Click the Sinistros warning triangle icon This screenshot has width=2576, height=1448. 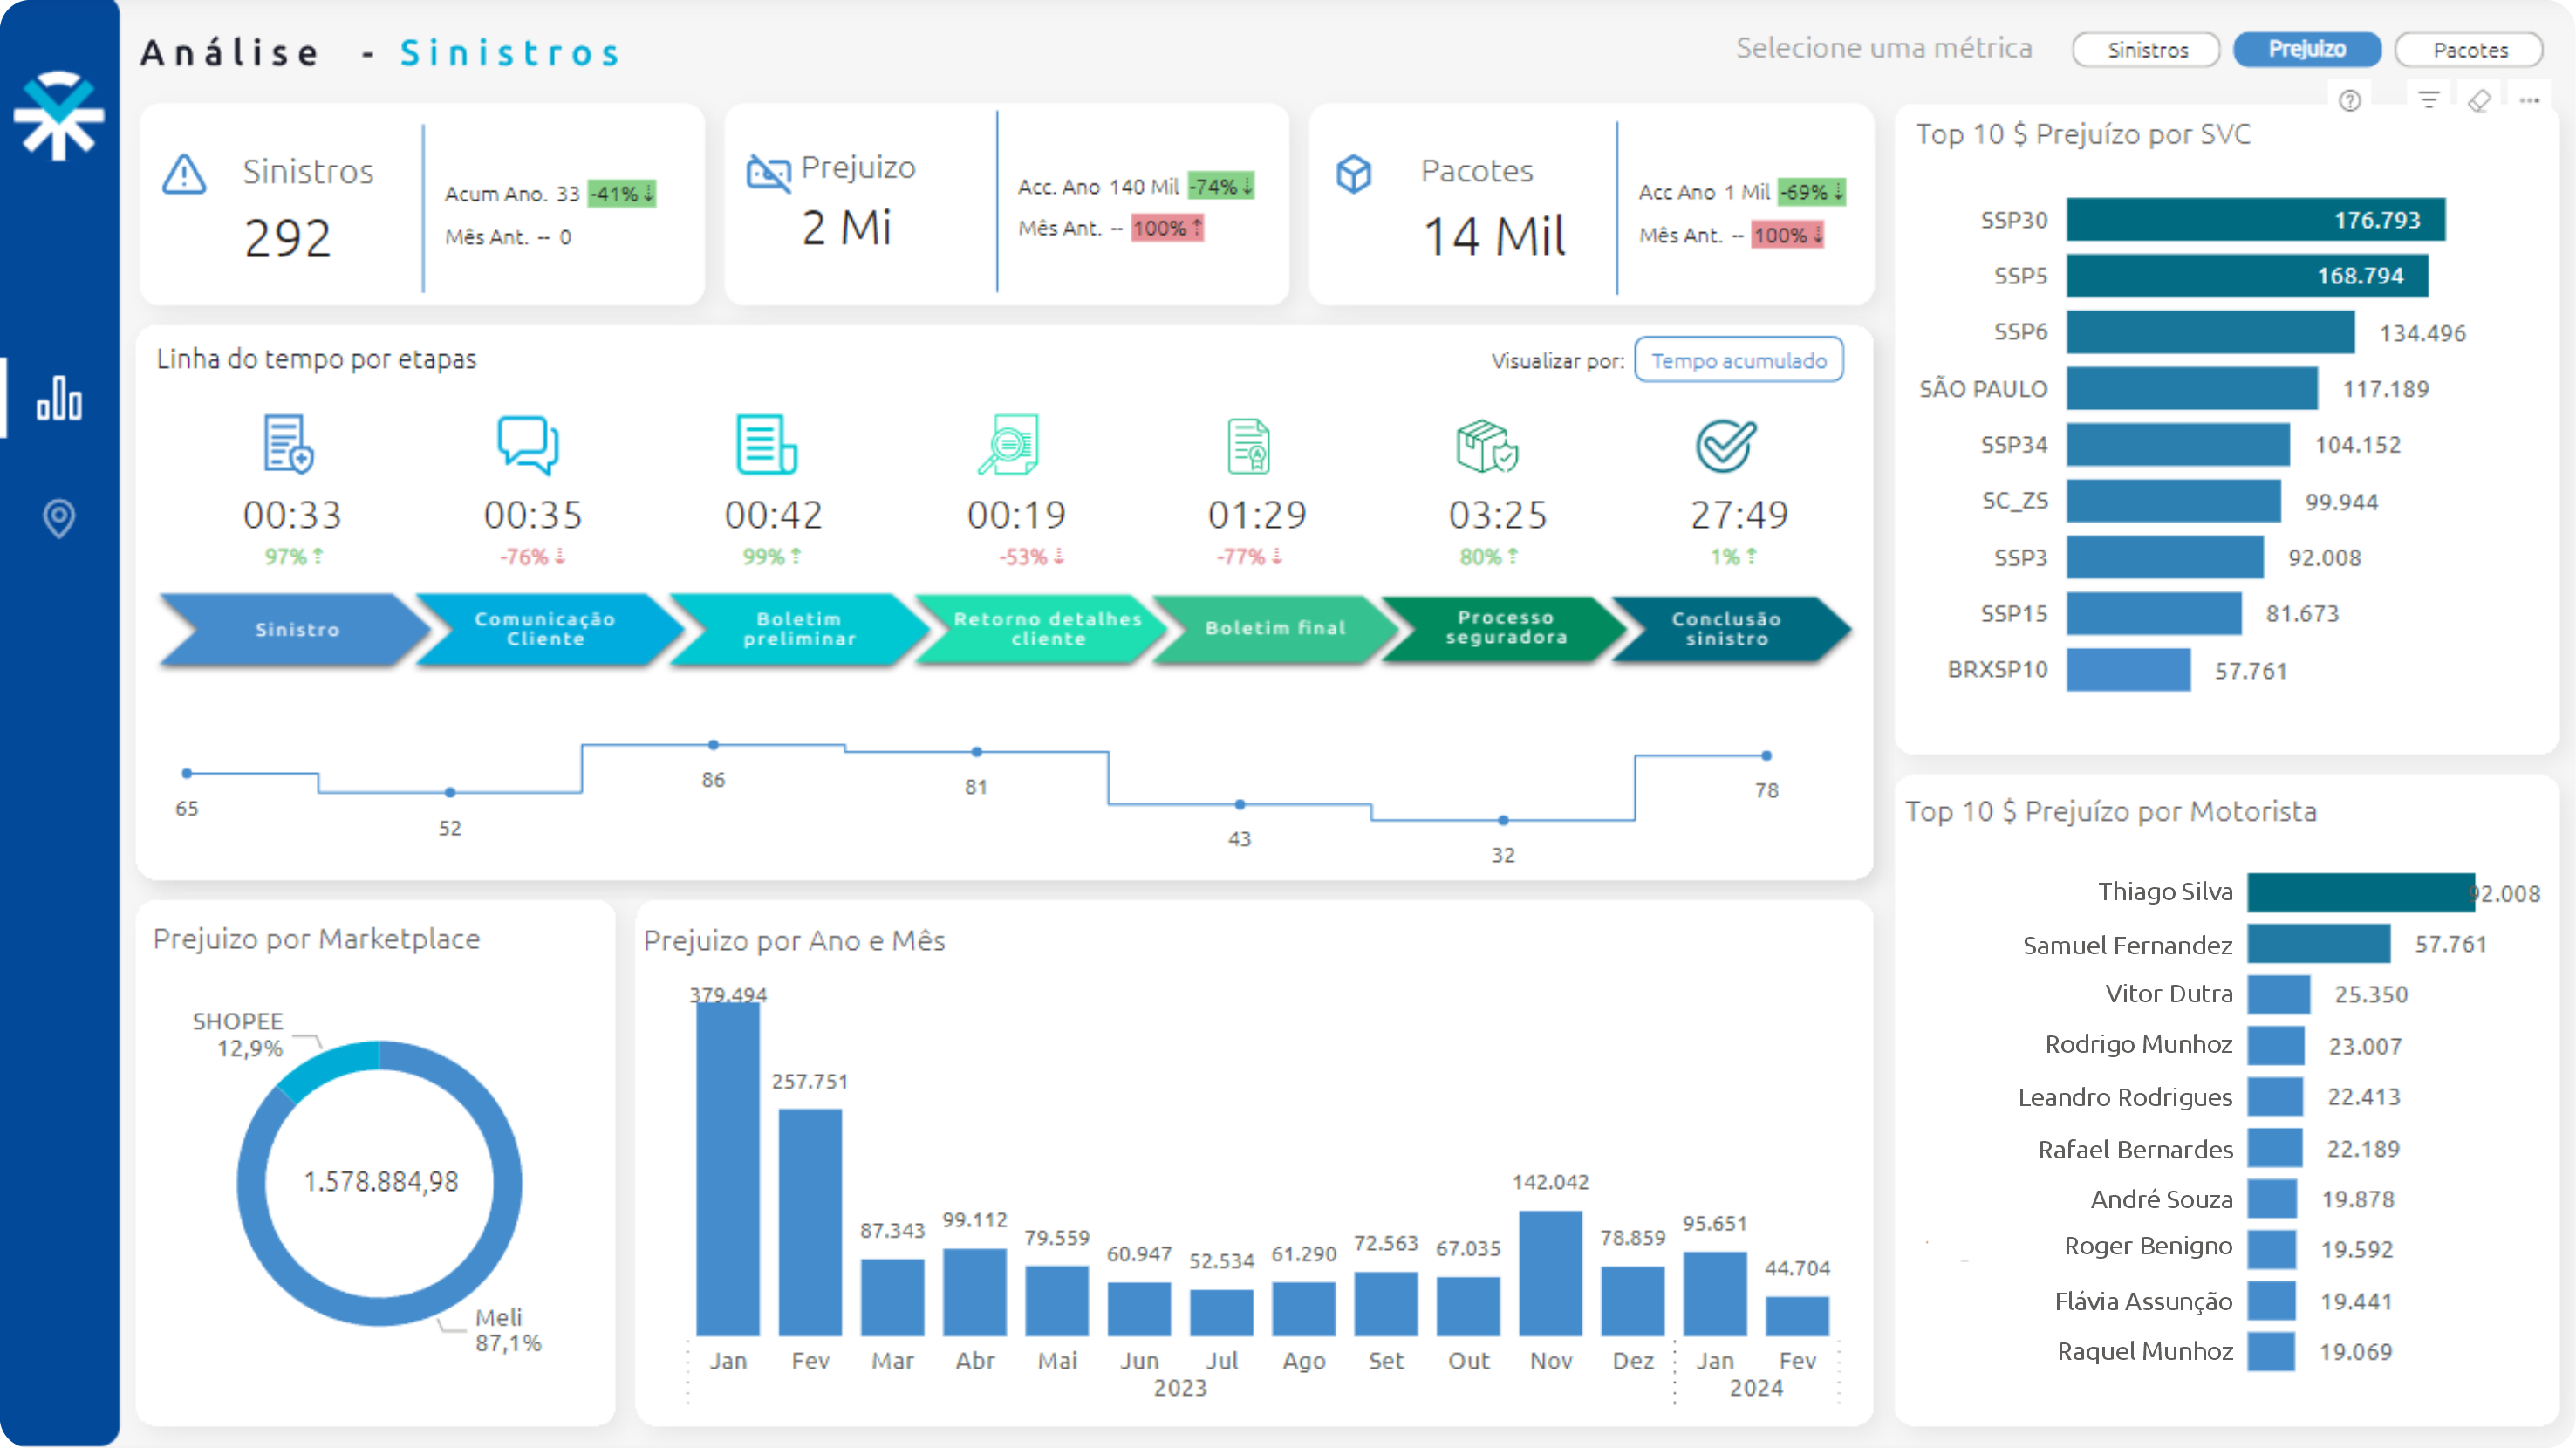184,174
